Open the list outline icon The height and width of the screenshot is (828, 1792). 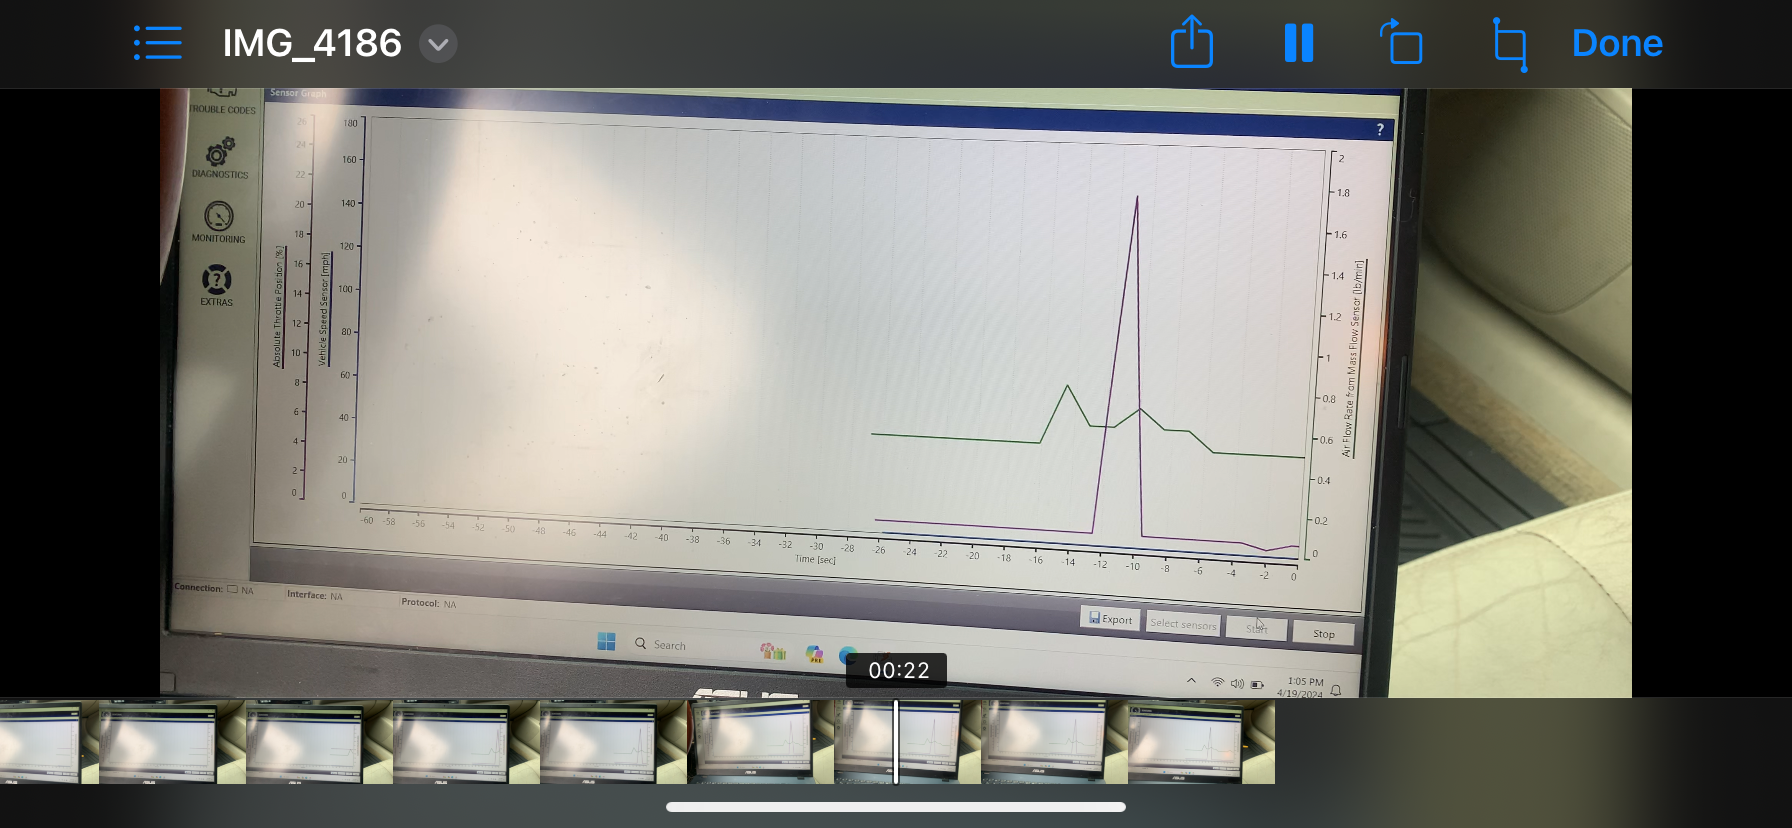click(158, 43)
